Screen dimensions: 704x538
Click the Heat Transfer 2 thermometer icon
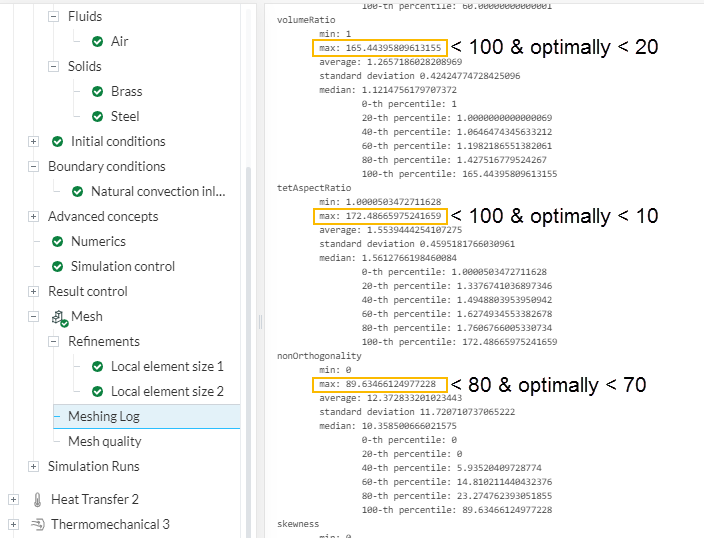click(x=38, y=499)
